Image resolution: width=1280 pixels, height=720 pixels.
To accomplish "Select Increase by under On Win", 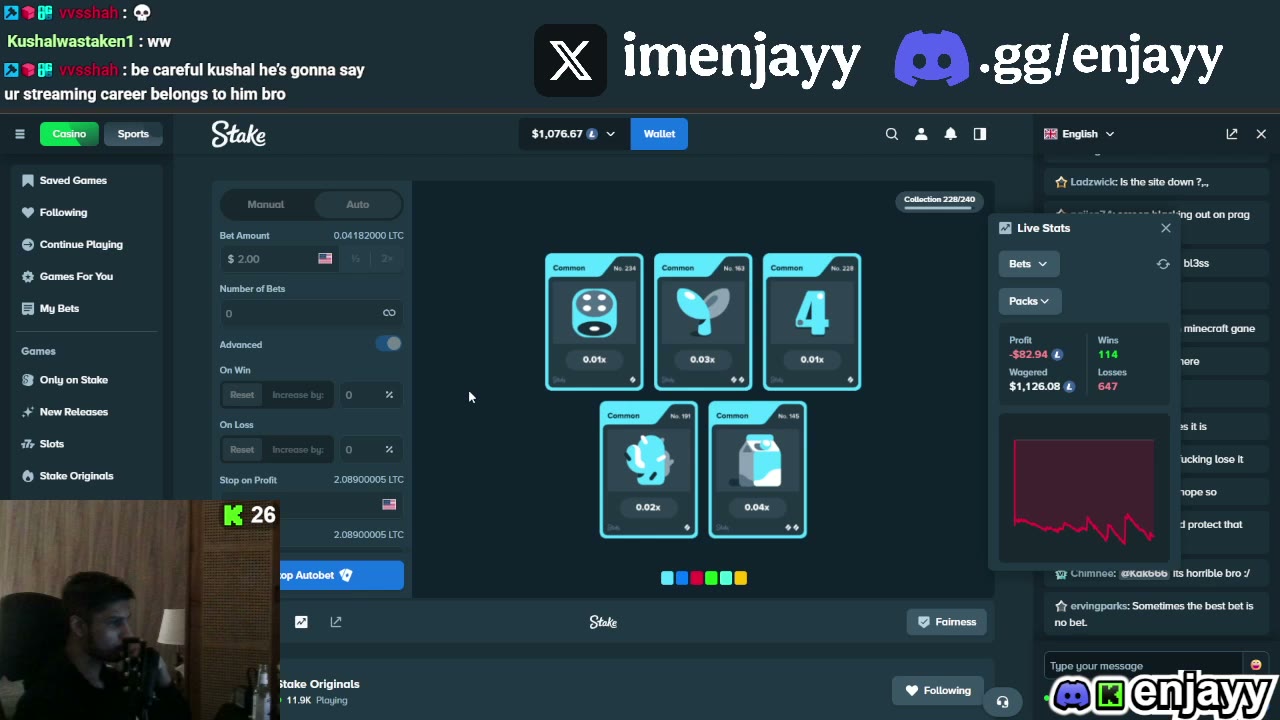I will tap(298, 395).
